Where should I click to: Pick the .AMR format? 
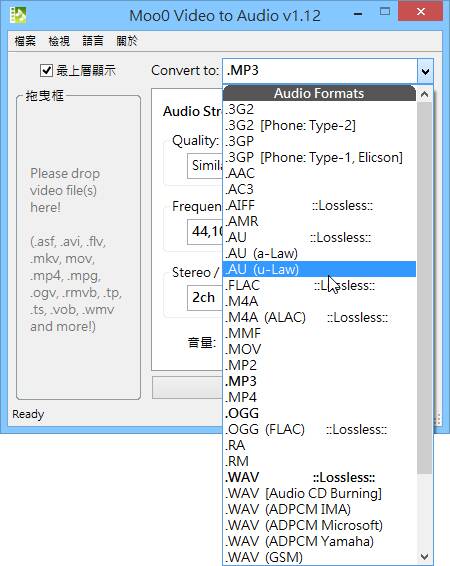coord(319,221)
